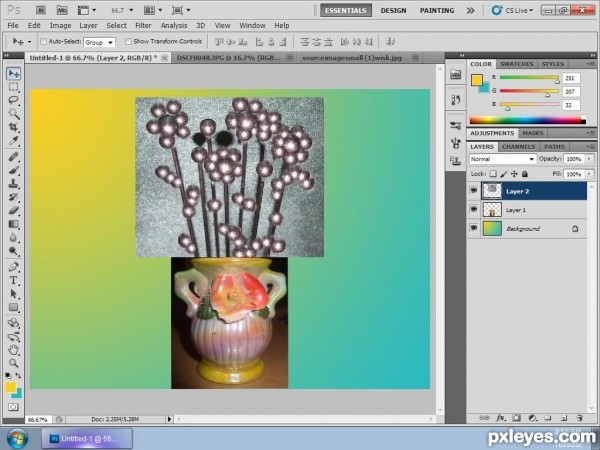Switch to the Channels tab
Viewport: 600px width, 450px height.
click(x=518, y=147)
